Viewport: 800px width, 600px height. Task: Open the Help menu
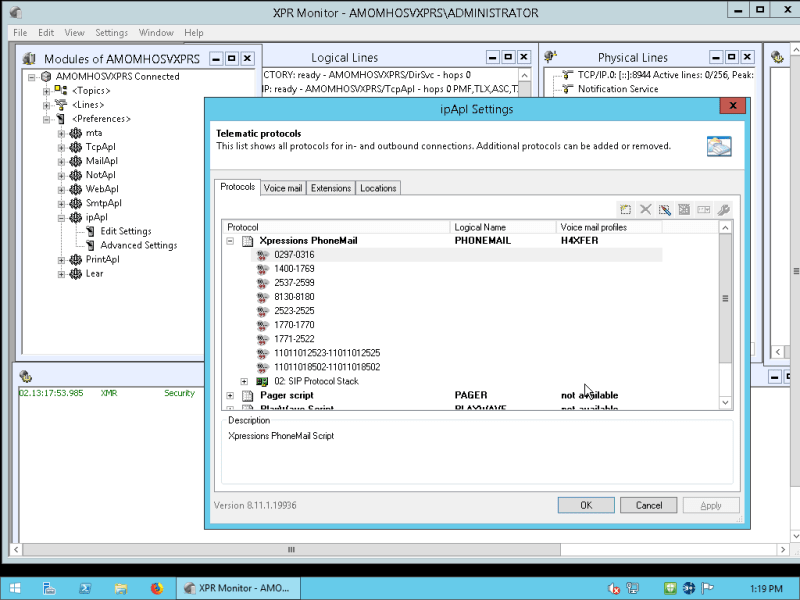coord(193,33)
